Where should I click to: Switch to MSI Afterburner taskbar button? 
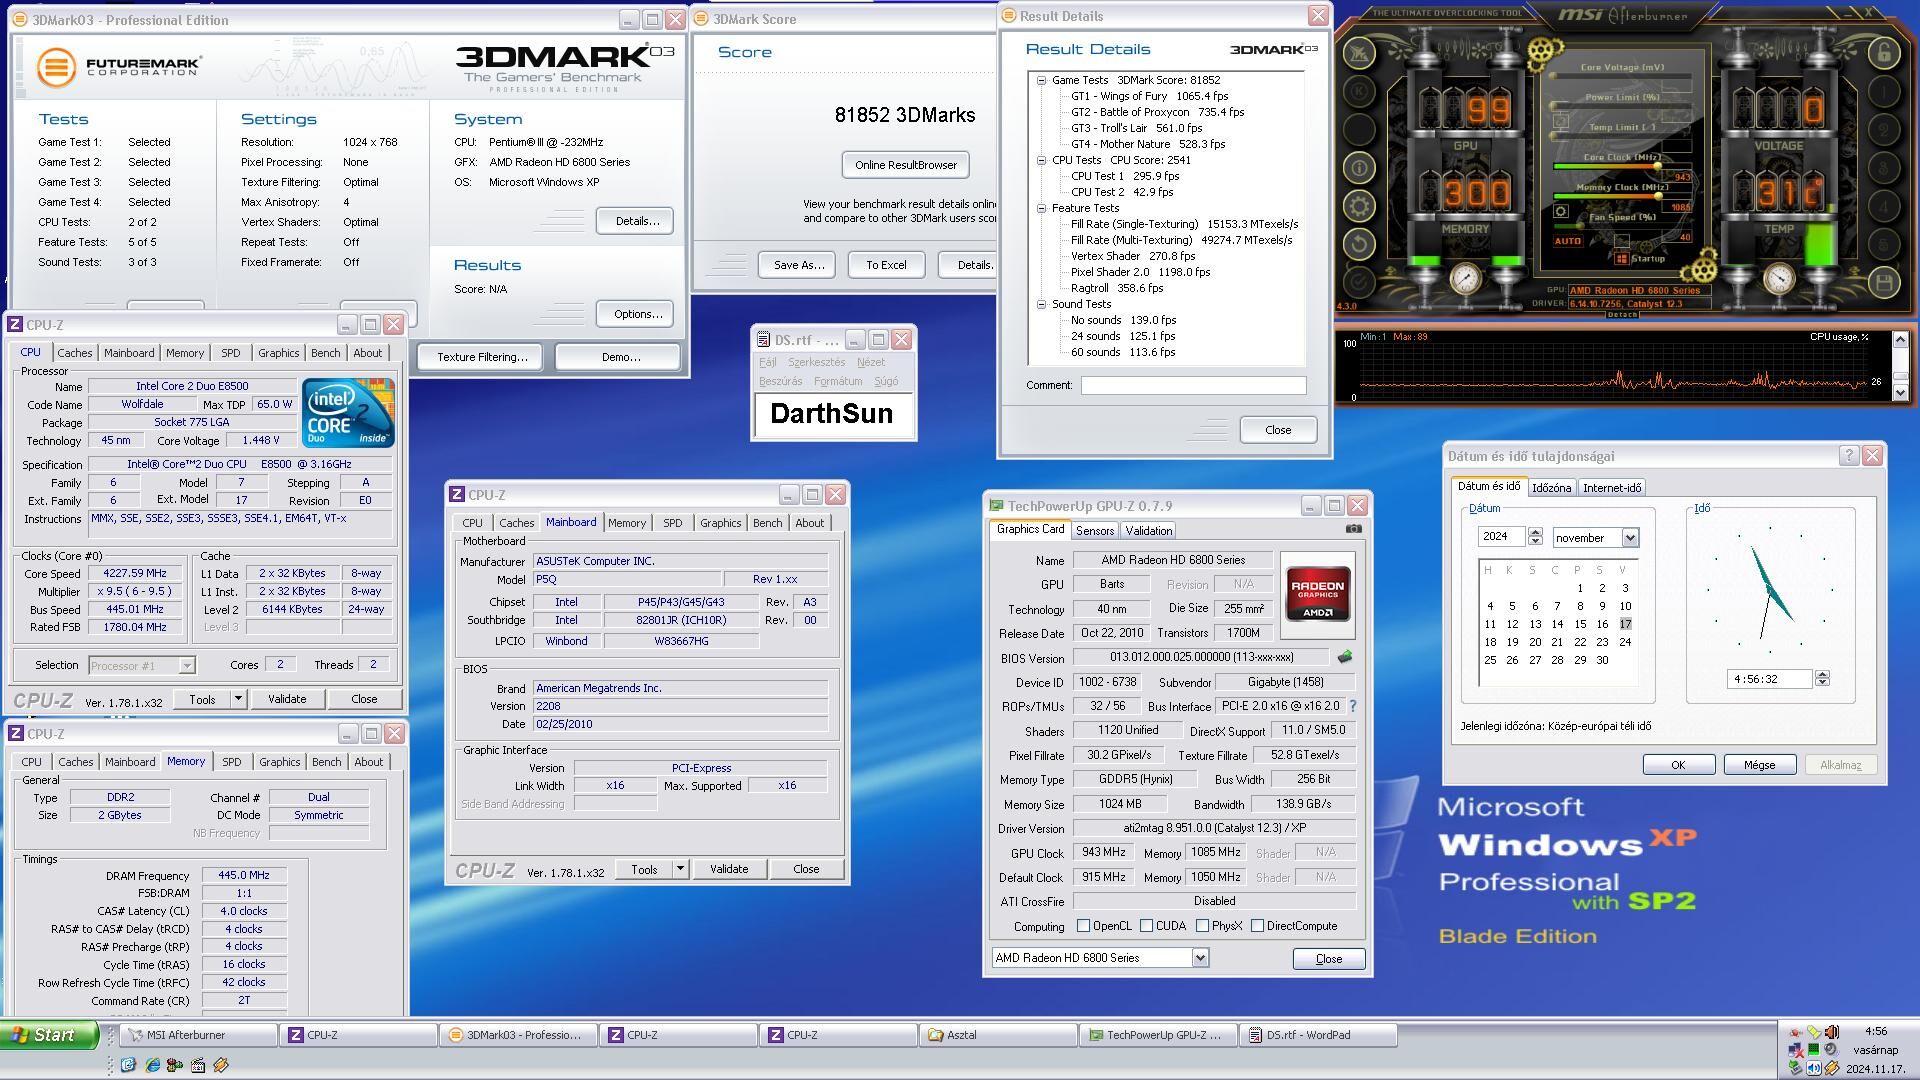coord(198,1035)
